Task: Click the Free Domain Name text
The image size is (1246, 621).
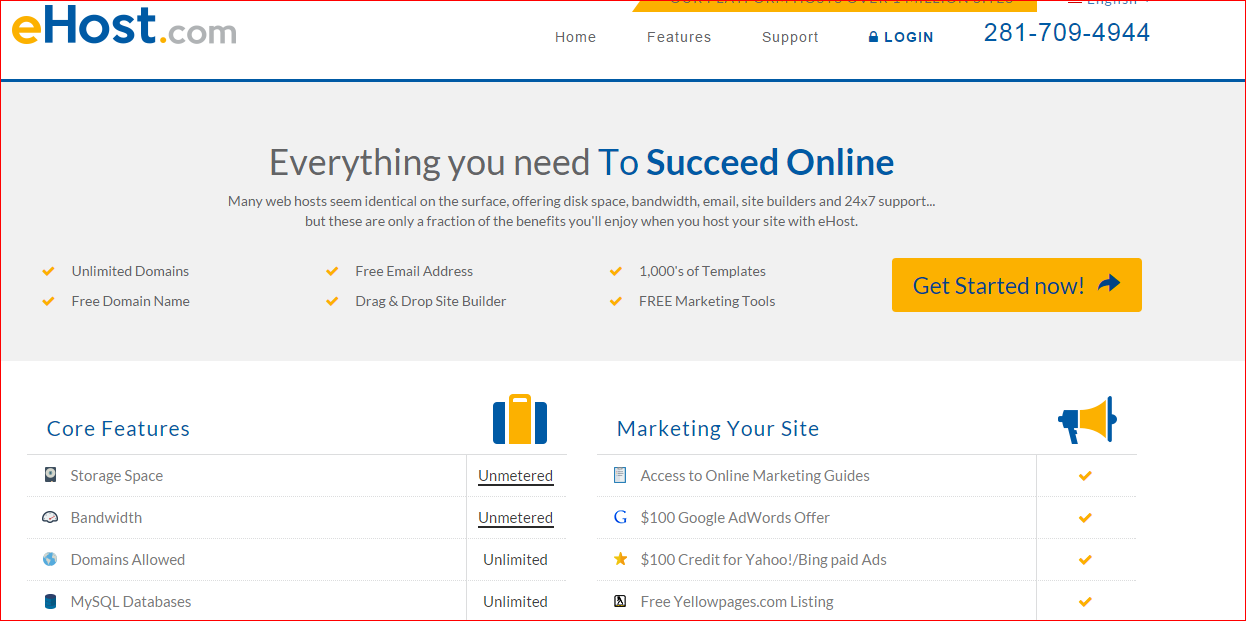Action: coord(130,301)
